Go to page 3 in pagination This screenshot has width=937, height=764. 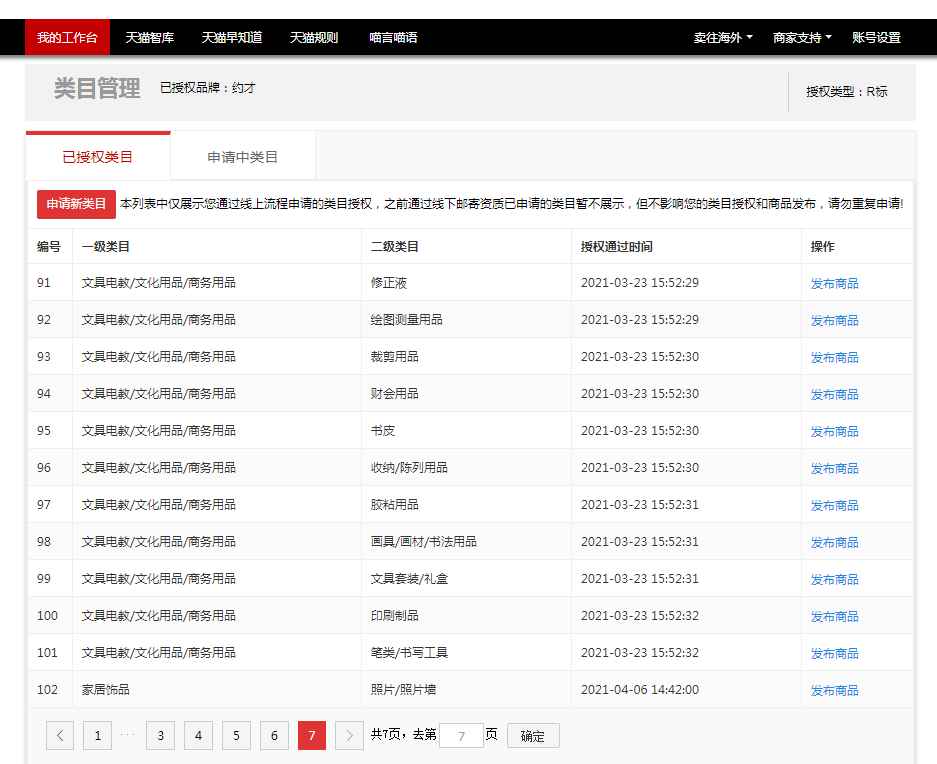(161, 735)
